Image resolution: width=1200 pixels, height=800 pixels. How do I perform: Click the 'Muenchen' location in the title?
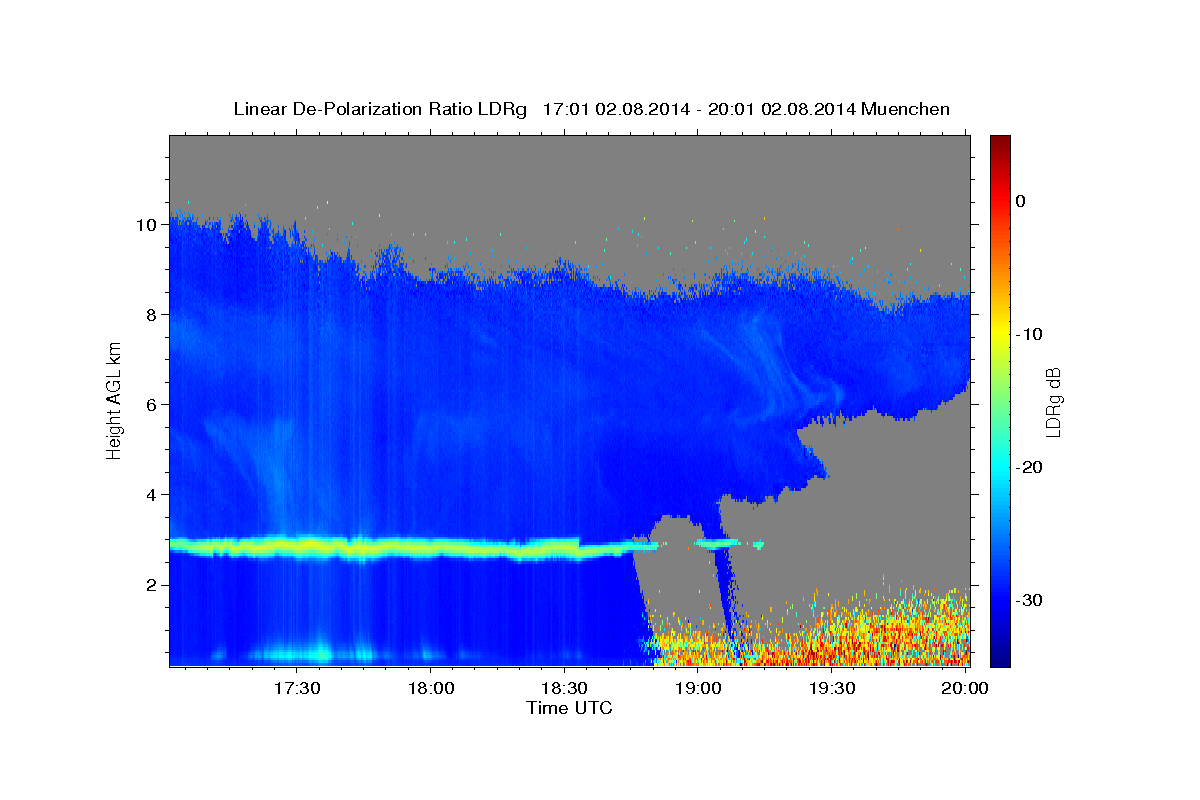coord(906,109)
